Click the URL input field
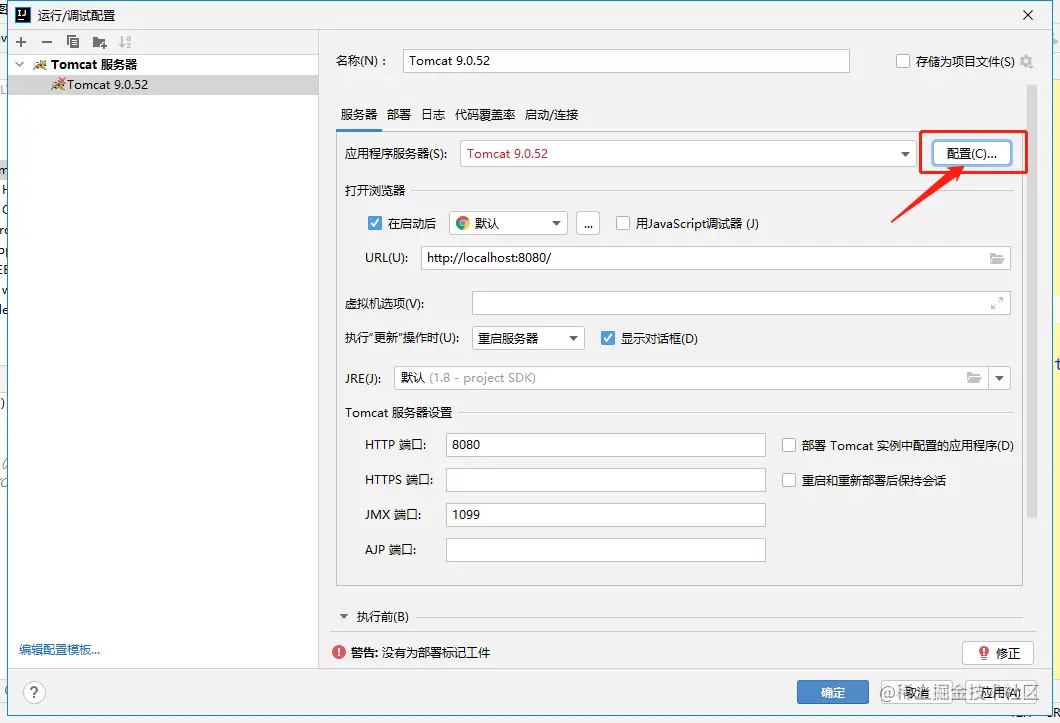1060x723 pixels. 715,258
